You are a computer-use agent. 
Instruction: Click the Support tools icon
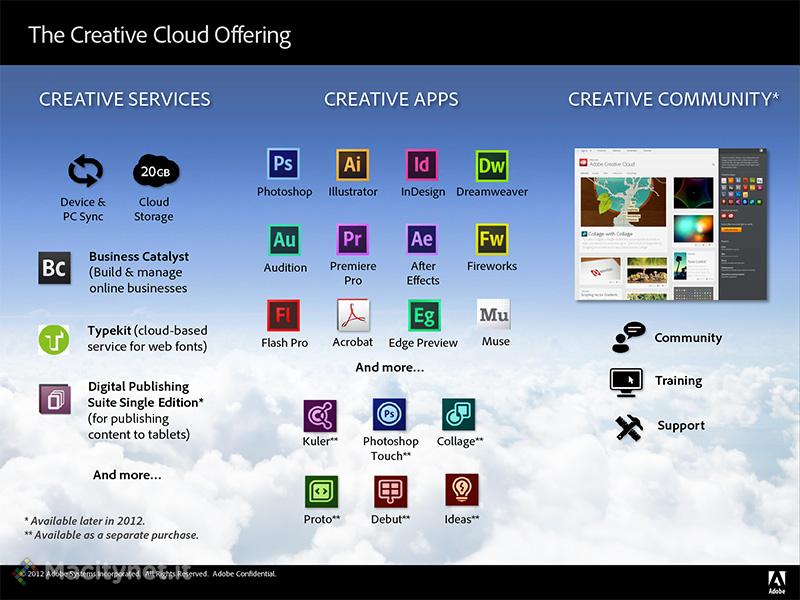click(x=629, y=428)
